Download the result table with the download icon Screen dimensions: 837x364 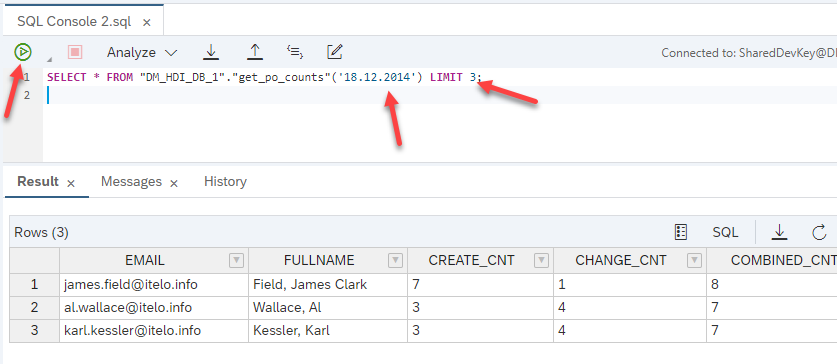point(779,232)
